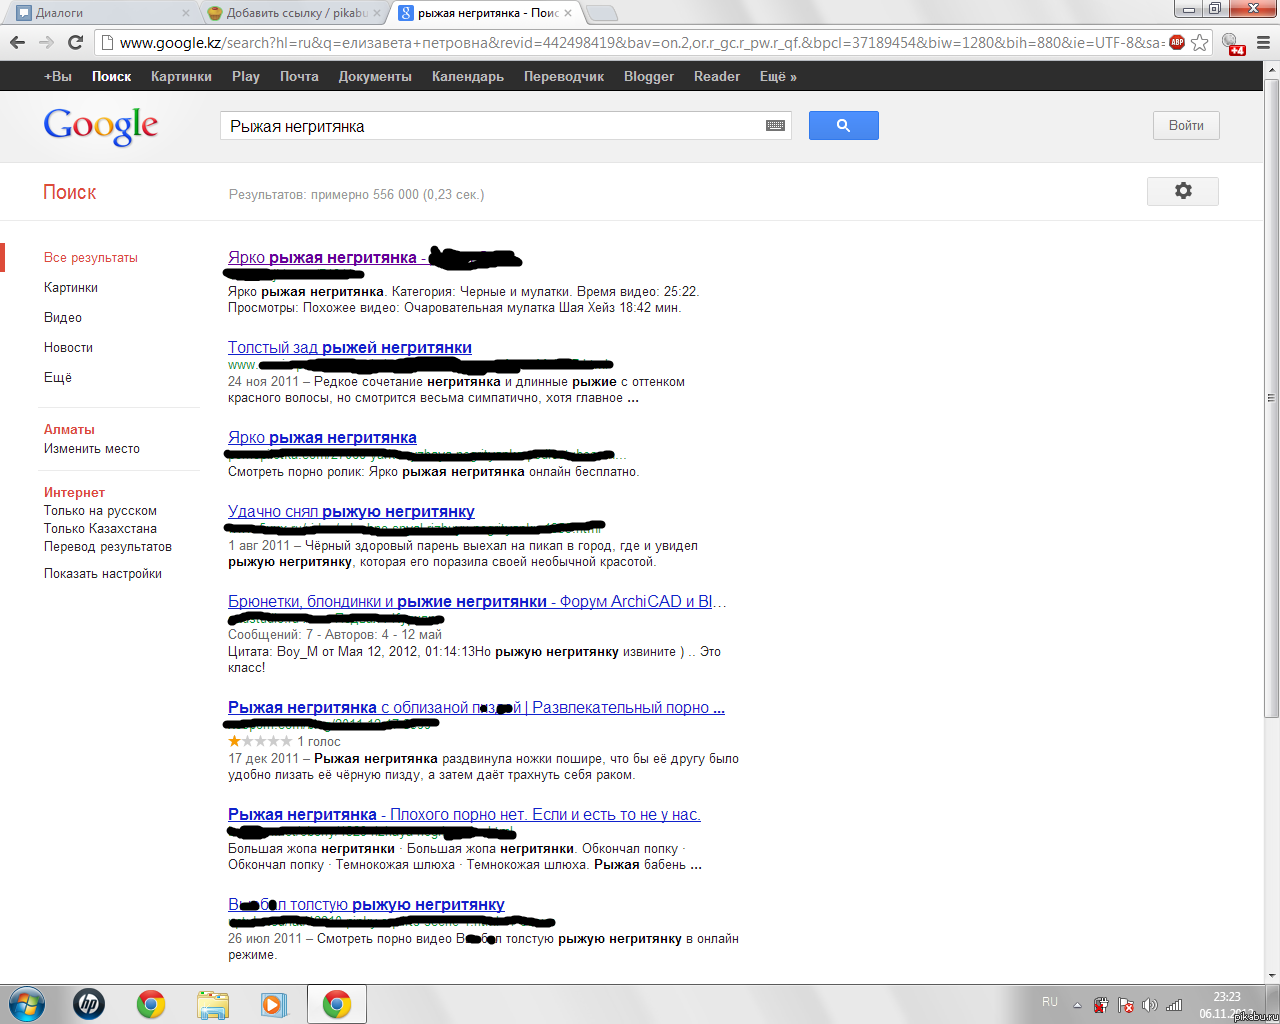Expand Ещё » in the Google top bar

click(x=778, y=76)
